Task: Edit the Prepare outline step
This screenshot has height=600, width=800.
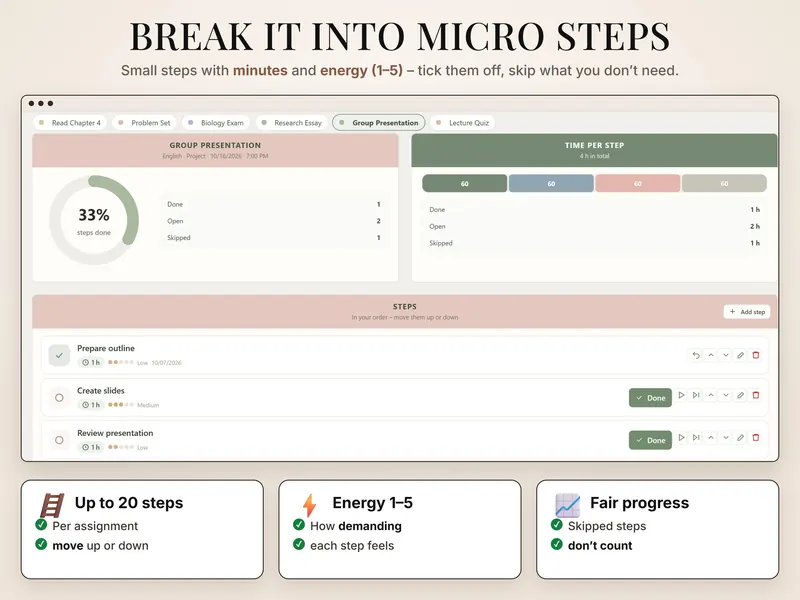Action: [740, 355]
